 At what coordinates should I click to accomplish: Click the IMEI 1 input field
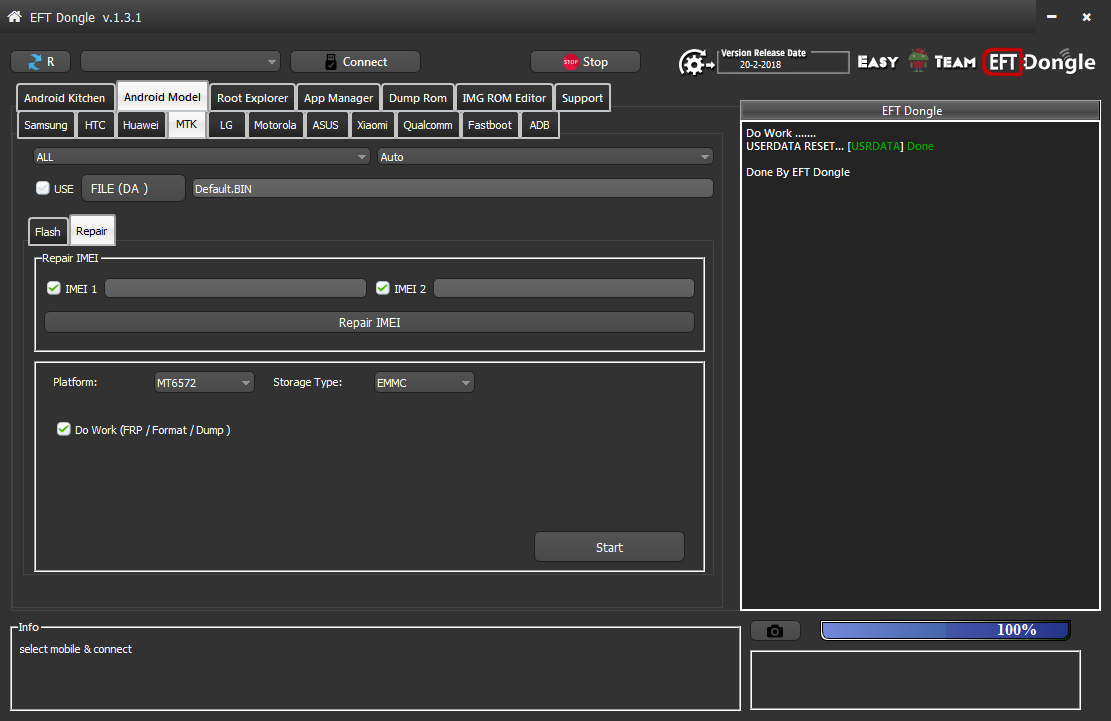pos(235,288)
